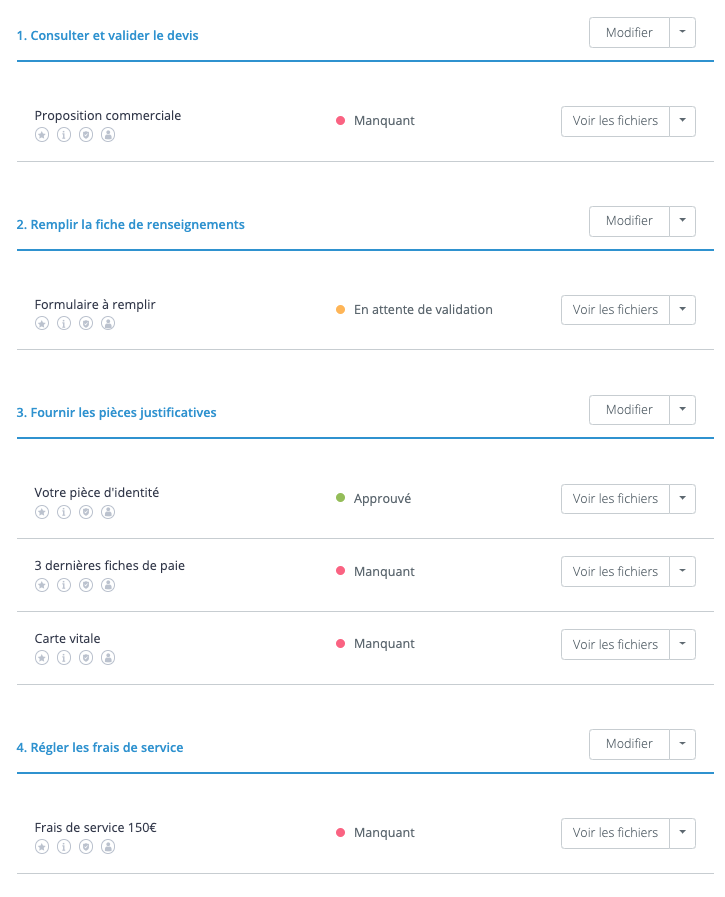Click star icon under Proposition commerciale
This screenshot has width=725, height=897.
click(x=42, y=135)
